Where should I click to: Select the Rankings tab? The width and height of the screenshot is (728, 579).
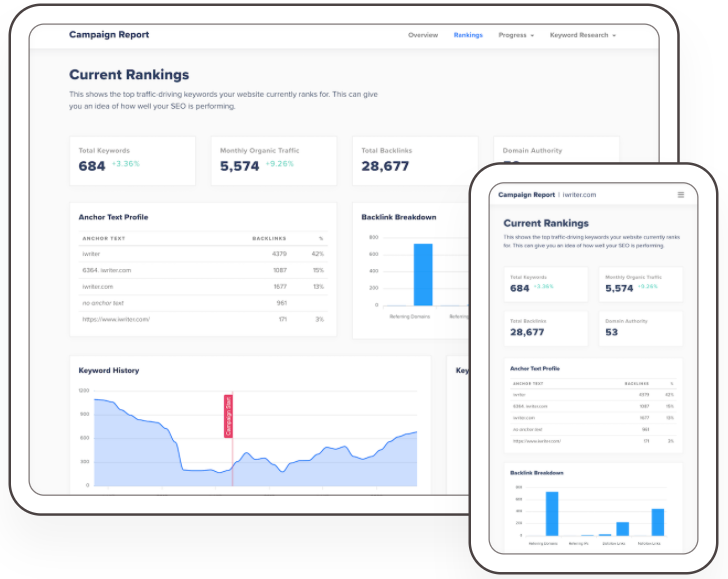click(468, 35)
